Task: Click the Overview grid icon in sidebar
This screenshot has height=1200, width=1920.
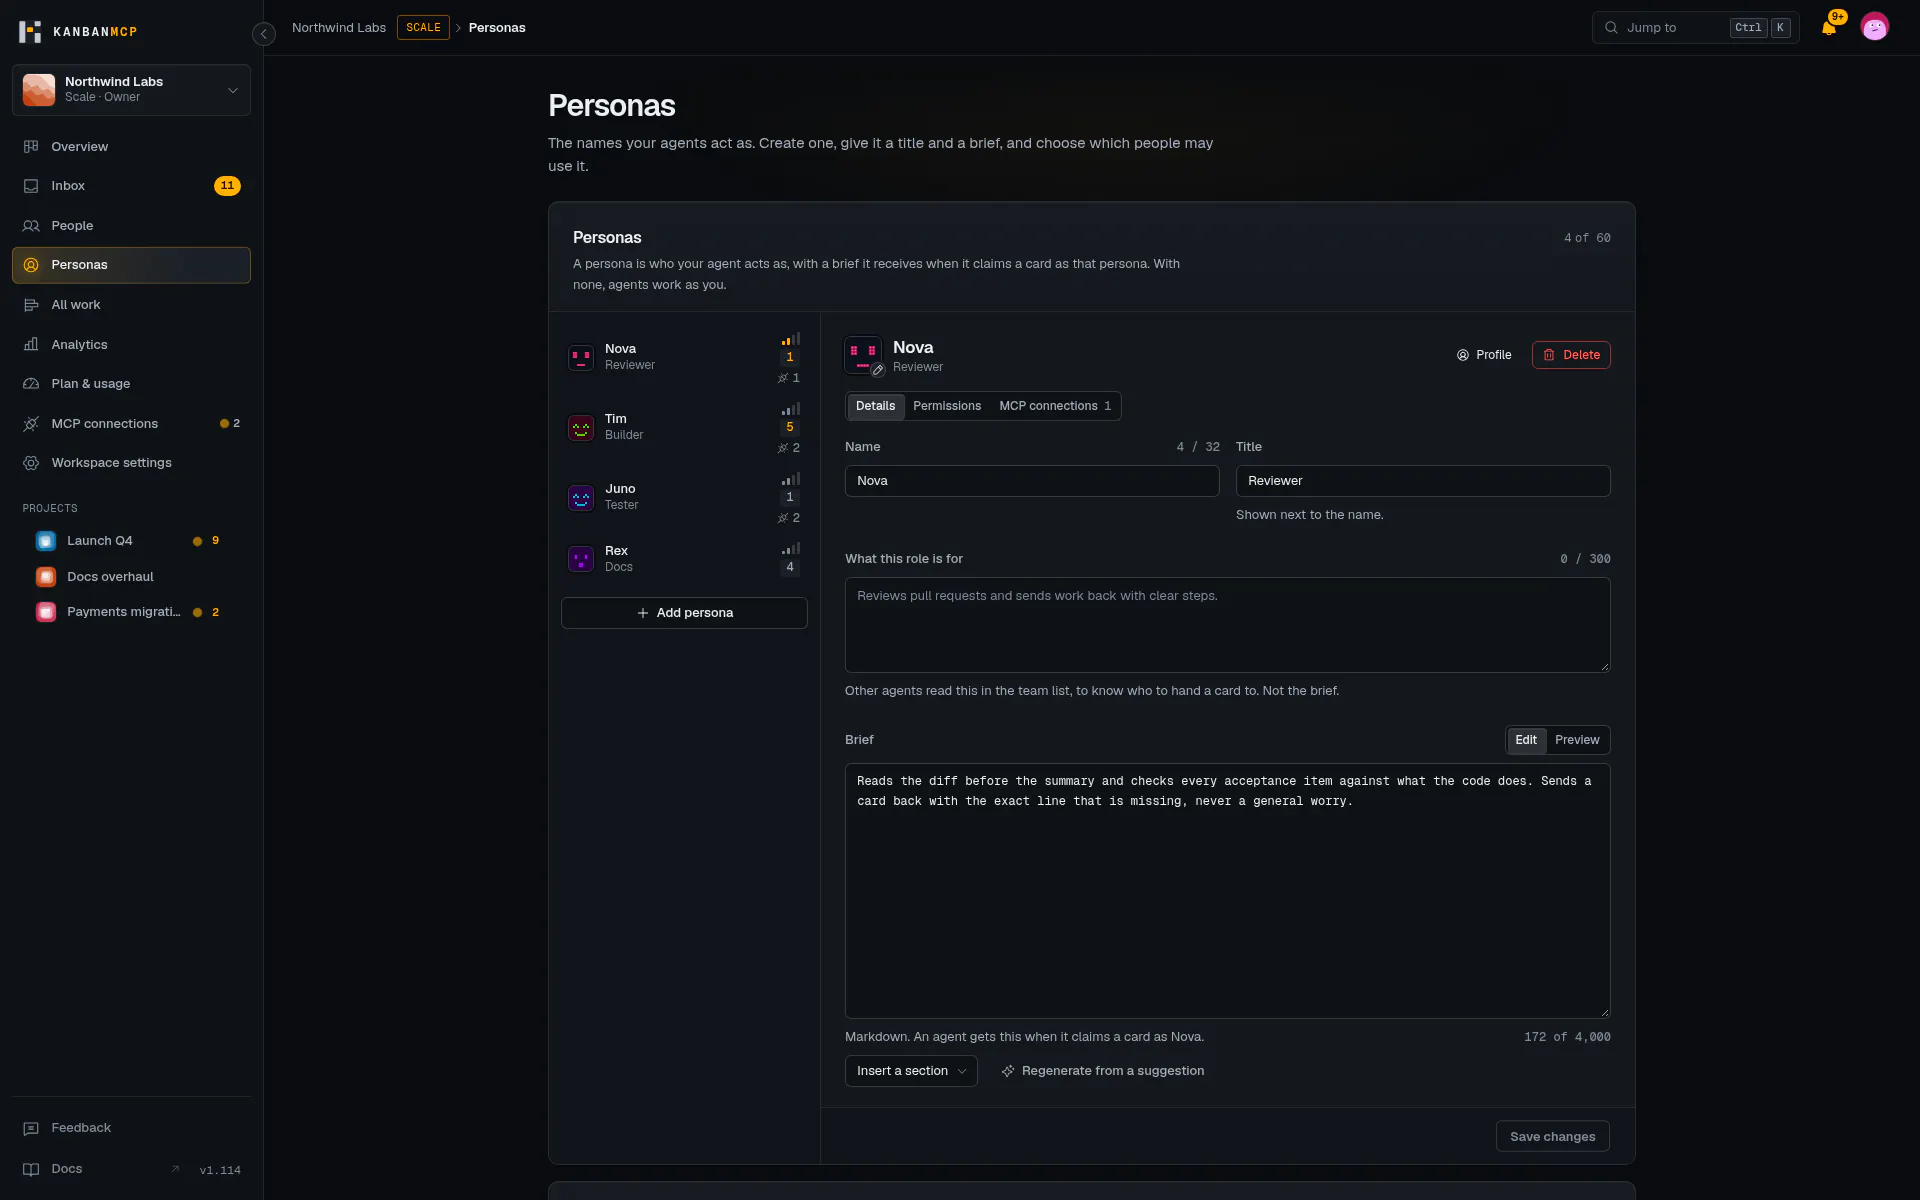Action: point(31,146)
